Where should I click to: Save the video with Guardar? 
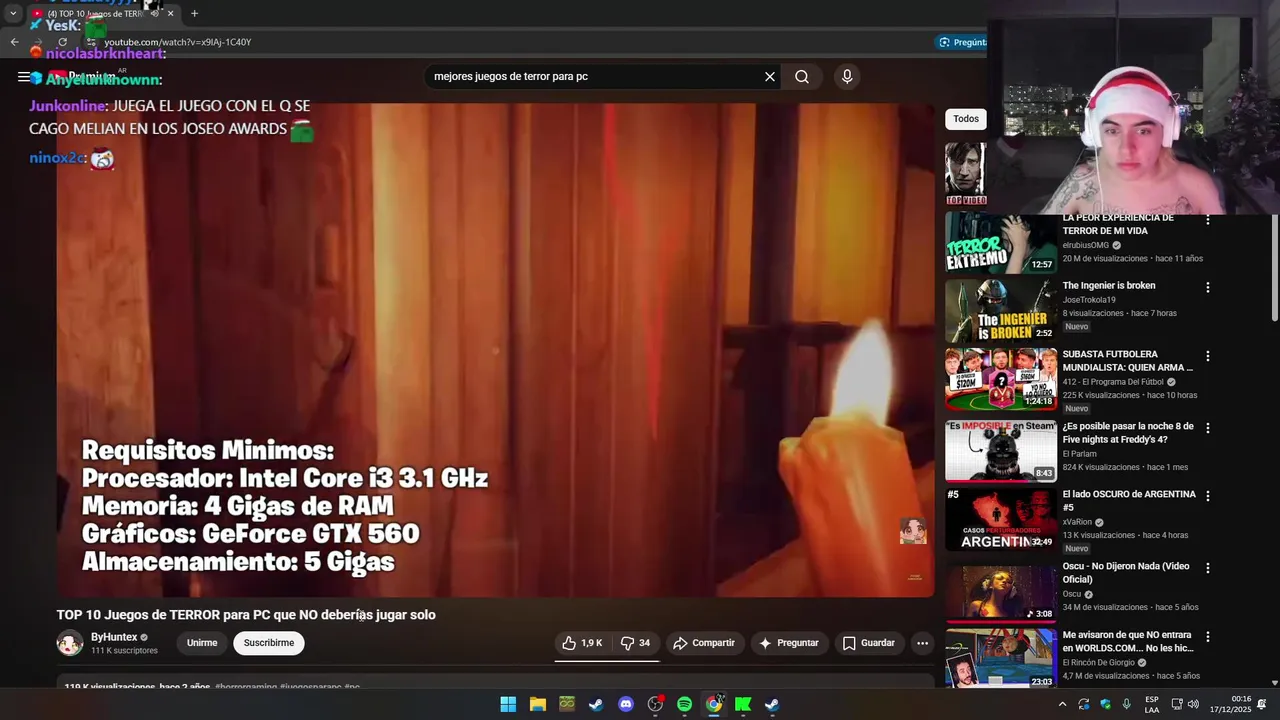point(868,643)
